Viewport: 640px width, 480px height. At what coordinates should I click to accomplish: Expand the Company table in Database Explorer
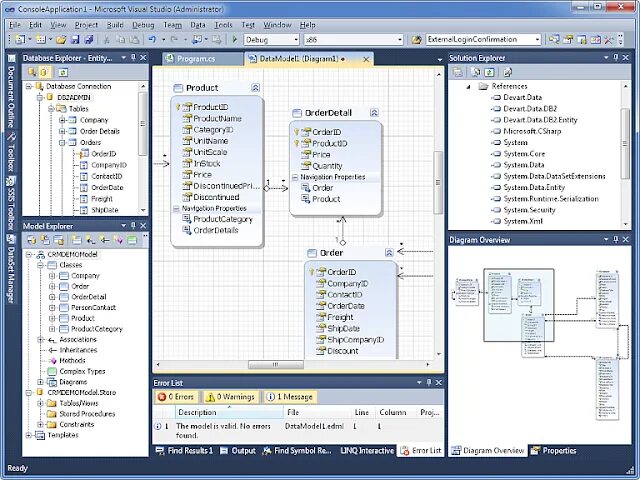pos(62,120)
